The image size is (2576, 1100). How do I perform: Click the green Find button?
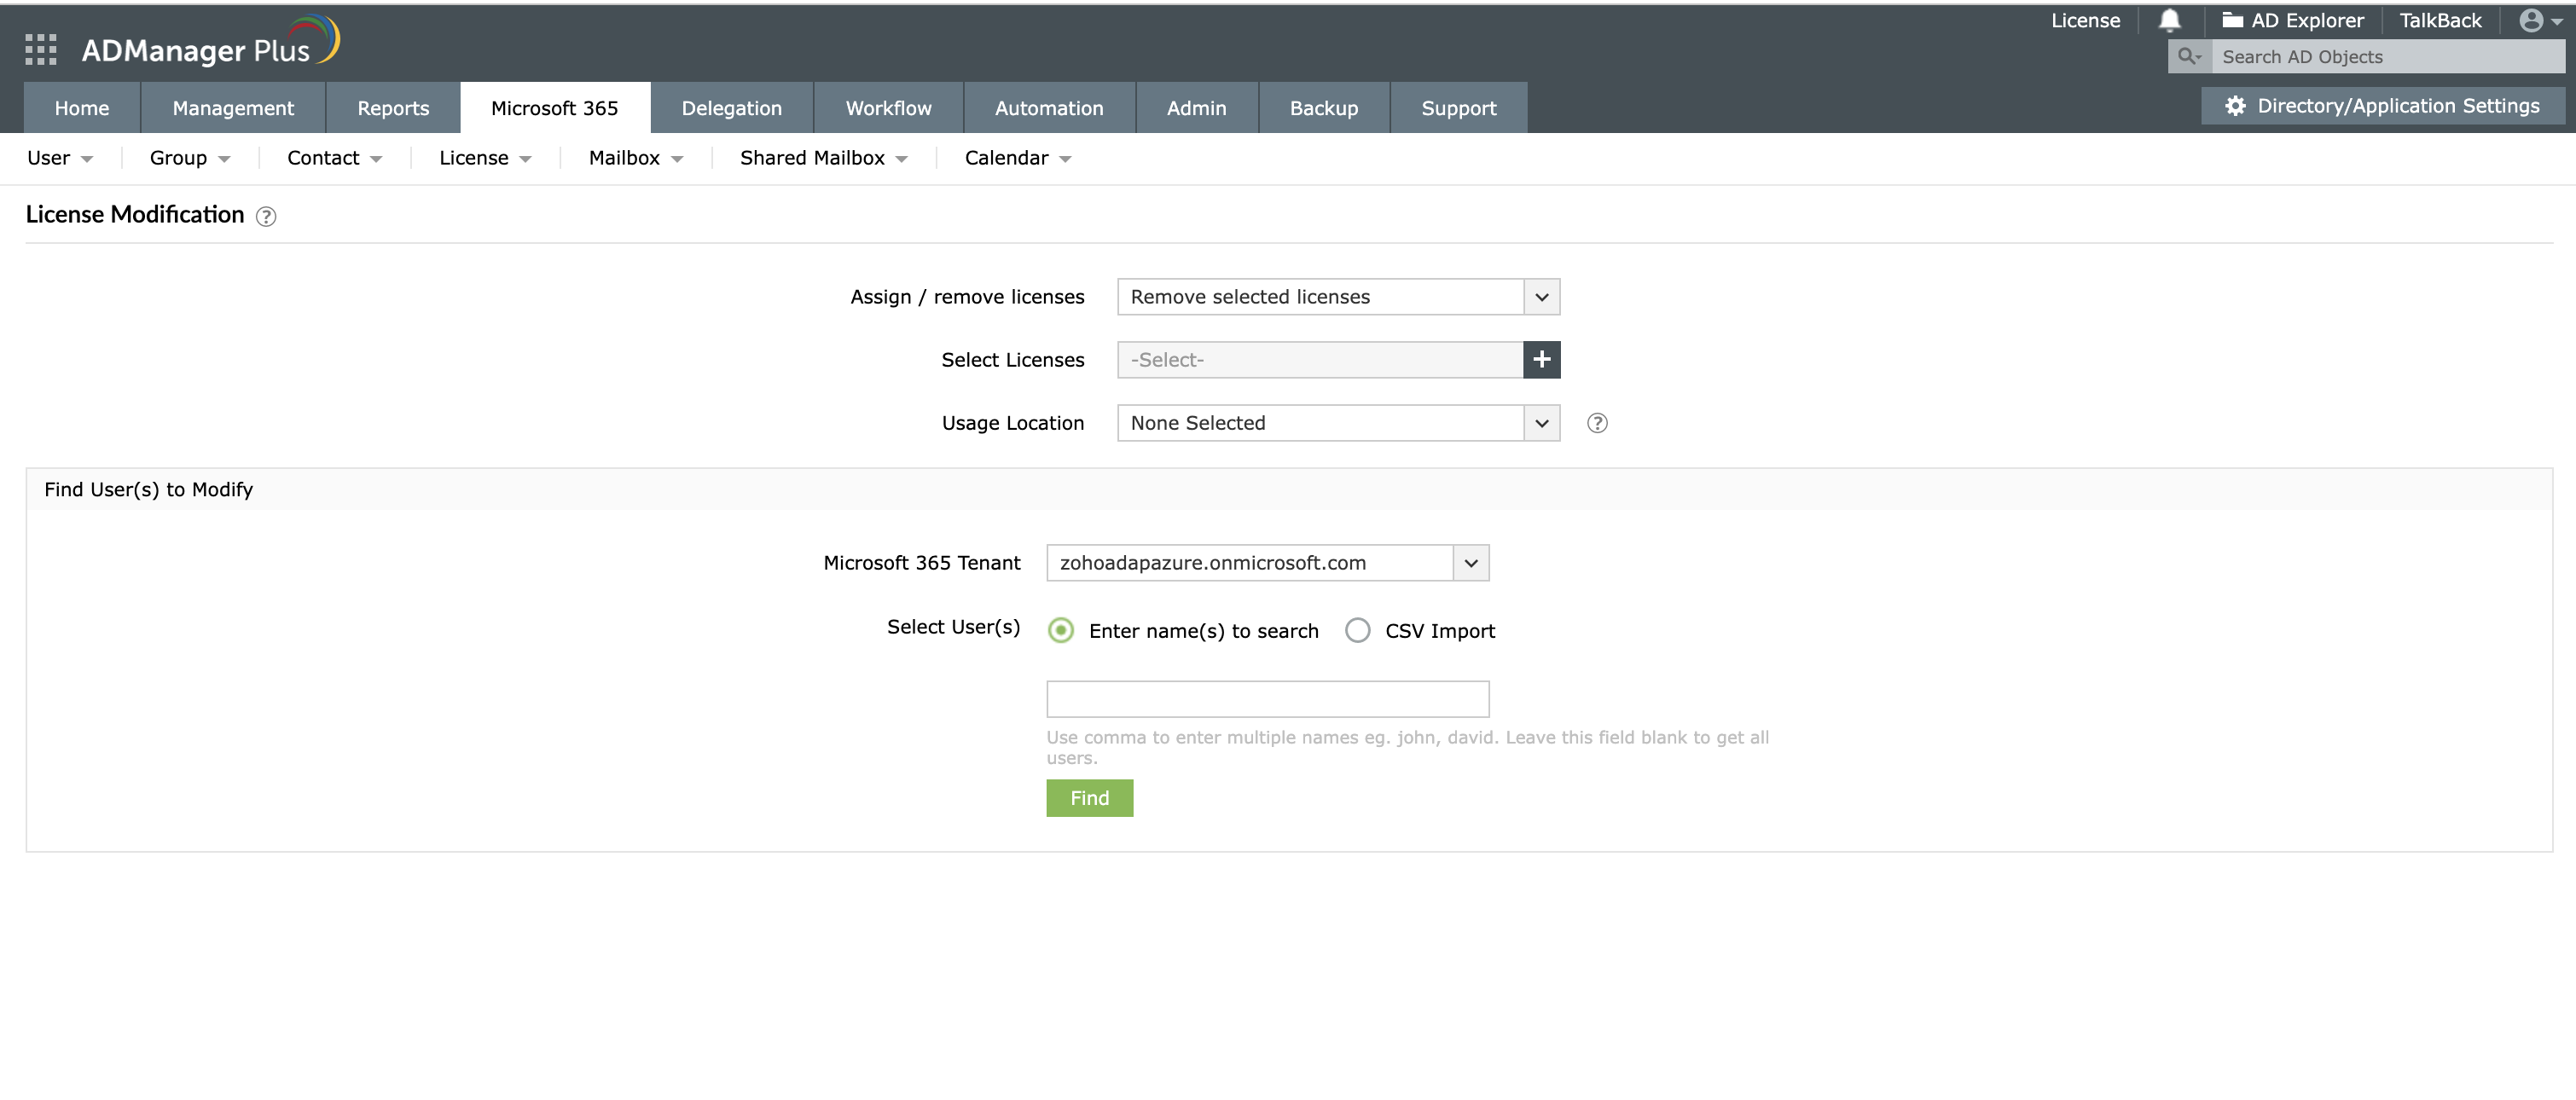pyautogui.click(x=1089, y=798)
